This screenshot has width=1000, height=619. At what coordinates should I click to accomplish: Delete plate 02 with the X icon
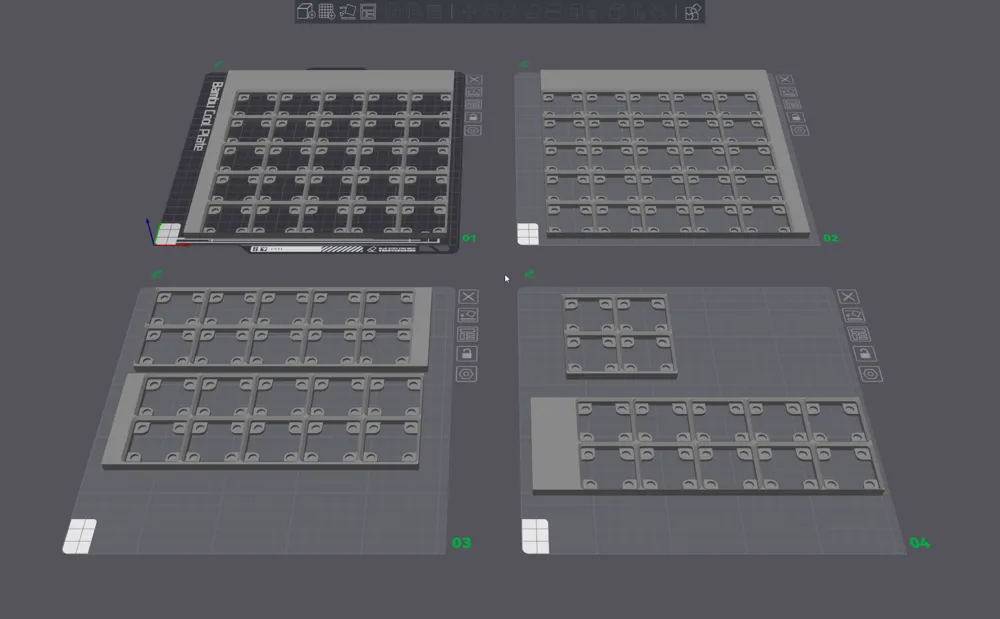[x=787, y=78]
